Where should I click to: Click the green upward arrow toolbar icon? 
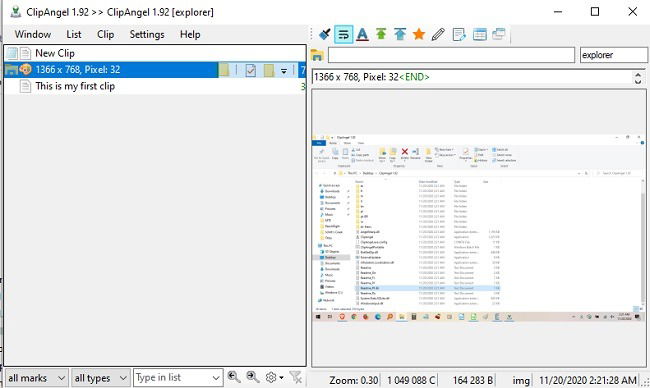pos(381,34)
